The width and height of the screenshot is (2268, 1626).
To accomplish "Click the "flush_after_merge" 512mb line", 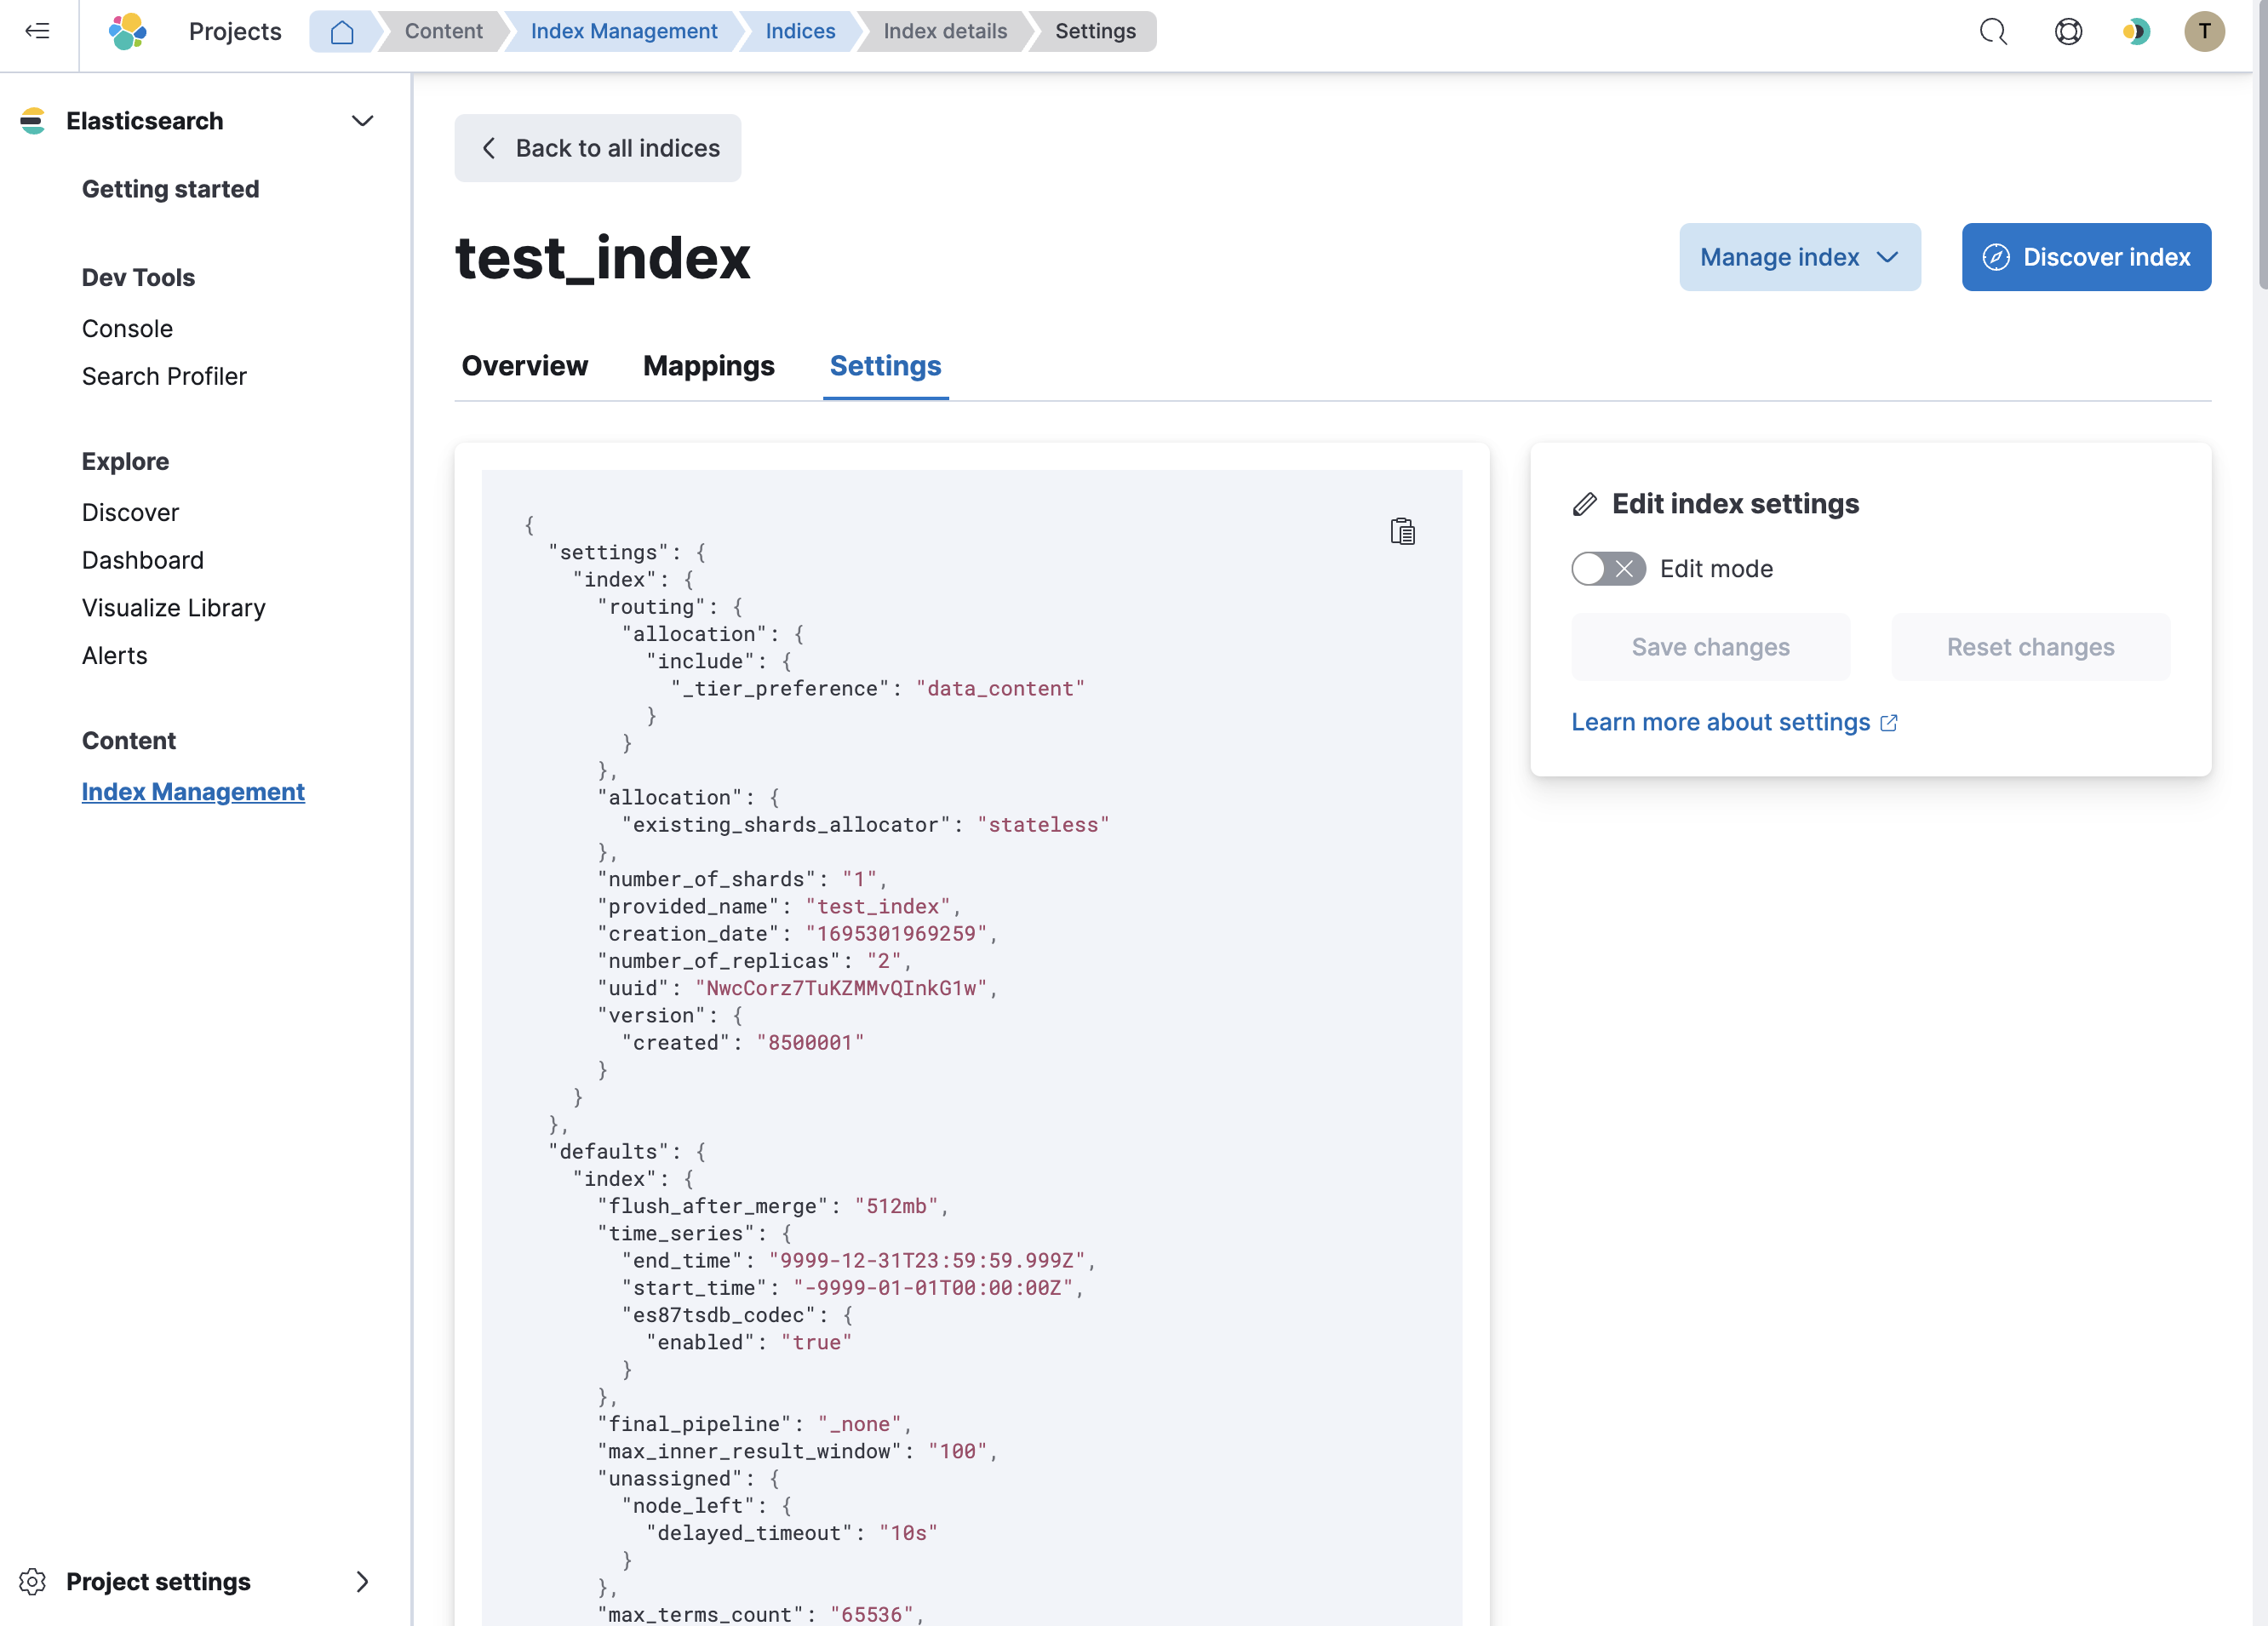I will pos(772,1206).
